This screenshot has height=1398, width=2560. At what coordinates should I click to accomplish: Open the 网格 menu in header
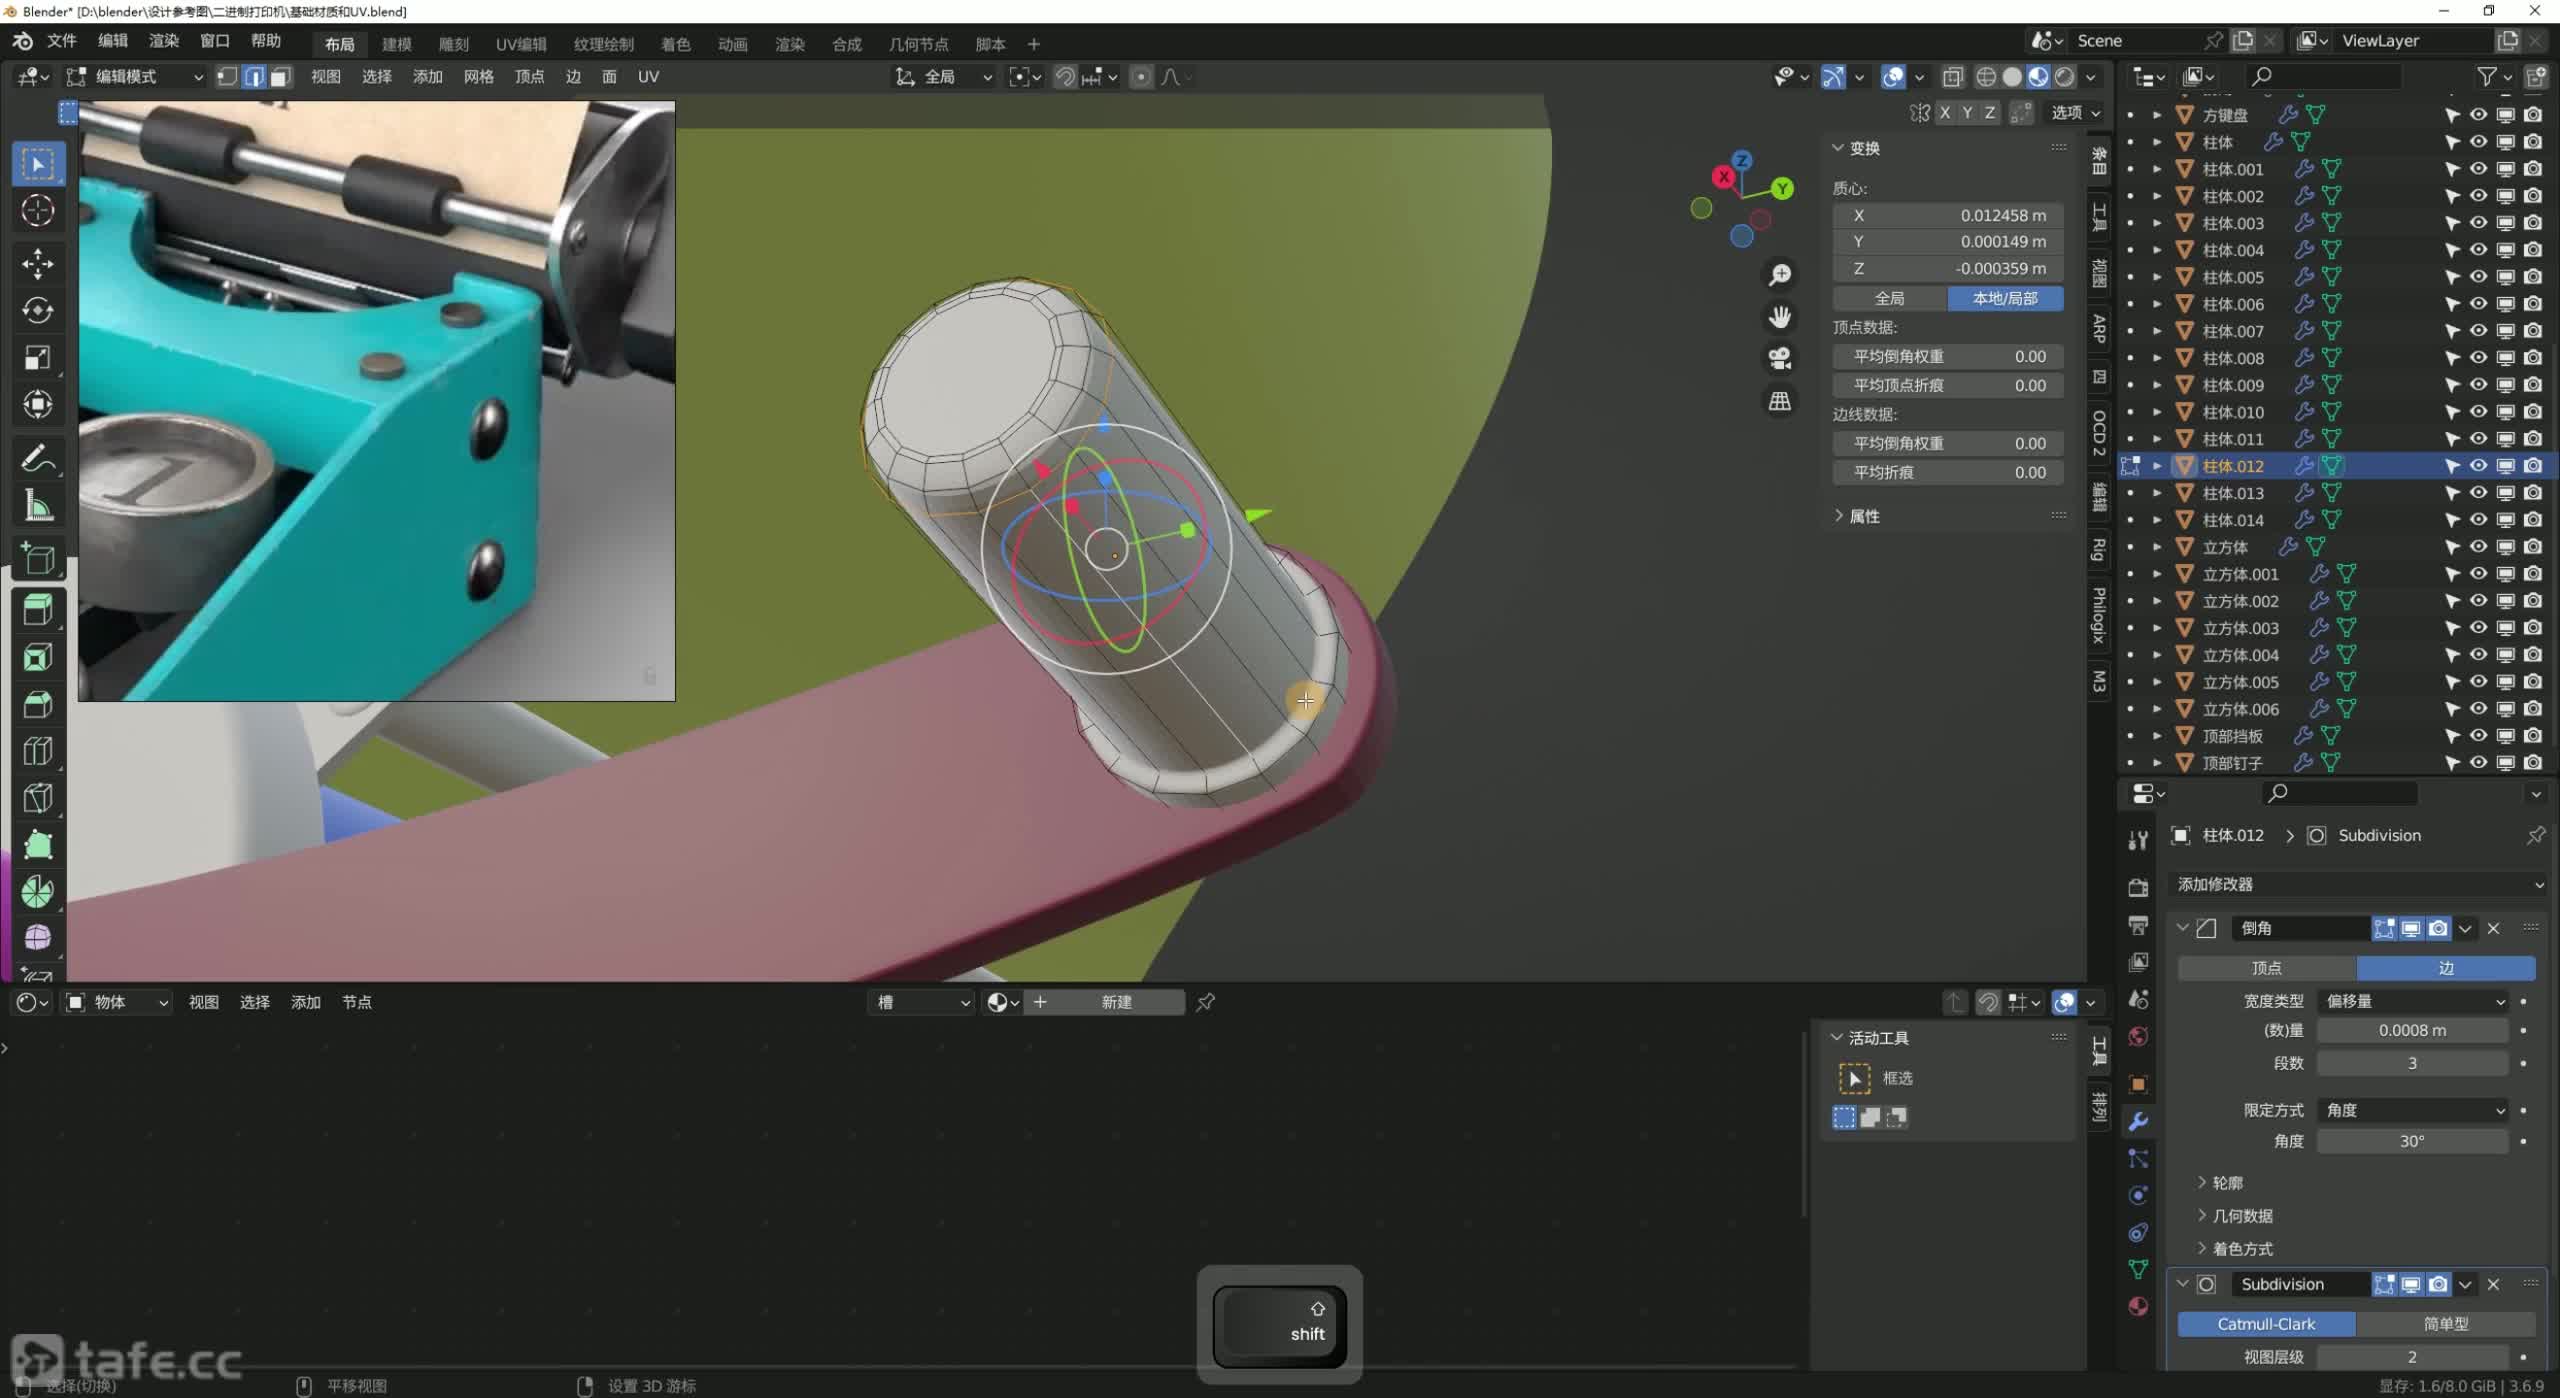(x=478, y=77)
